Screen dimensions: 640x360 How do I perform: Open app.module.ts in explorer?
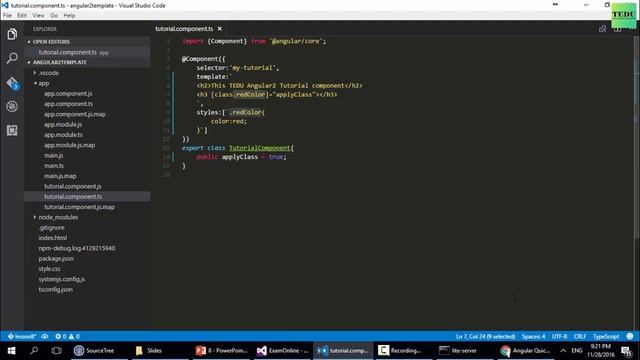point(63,135)
